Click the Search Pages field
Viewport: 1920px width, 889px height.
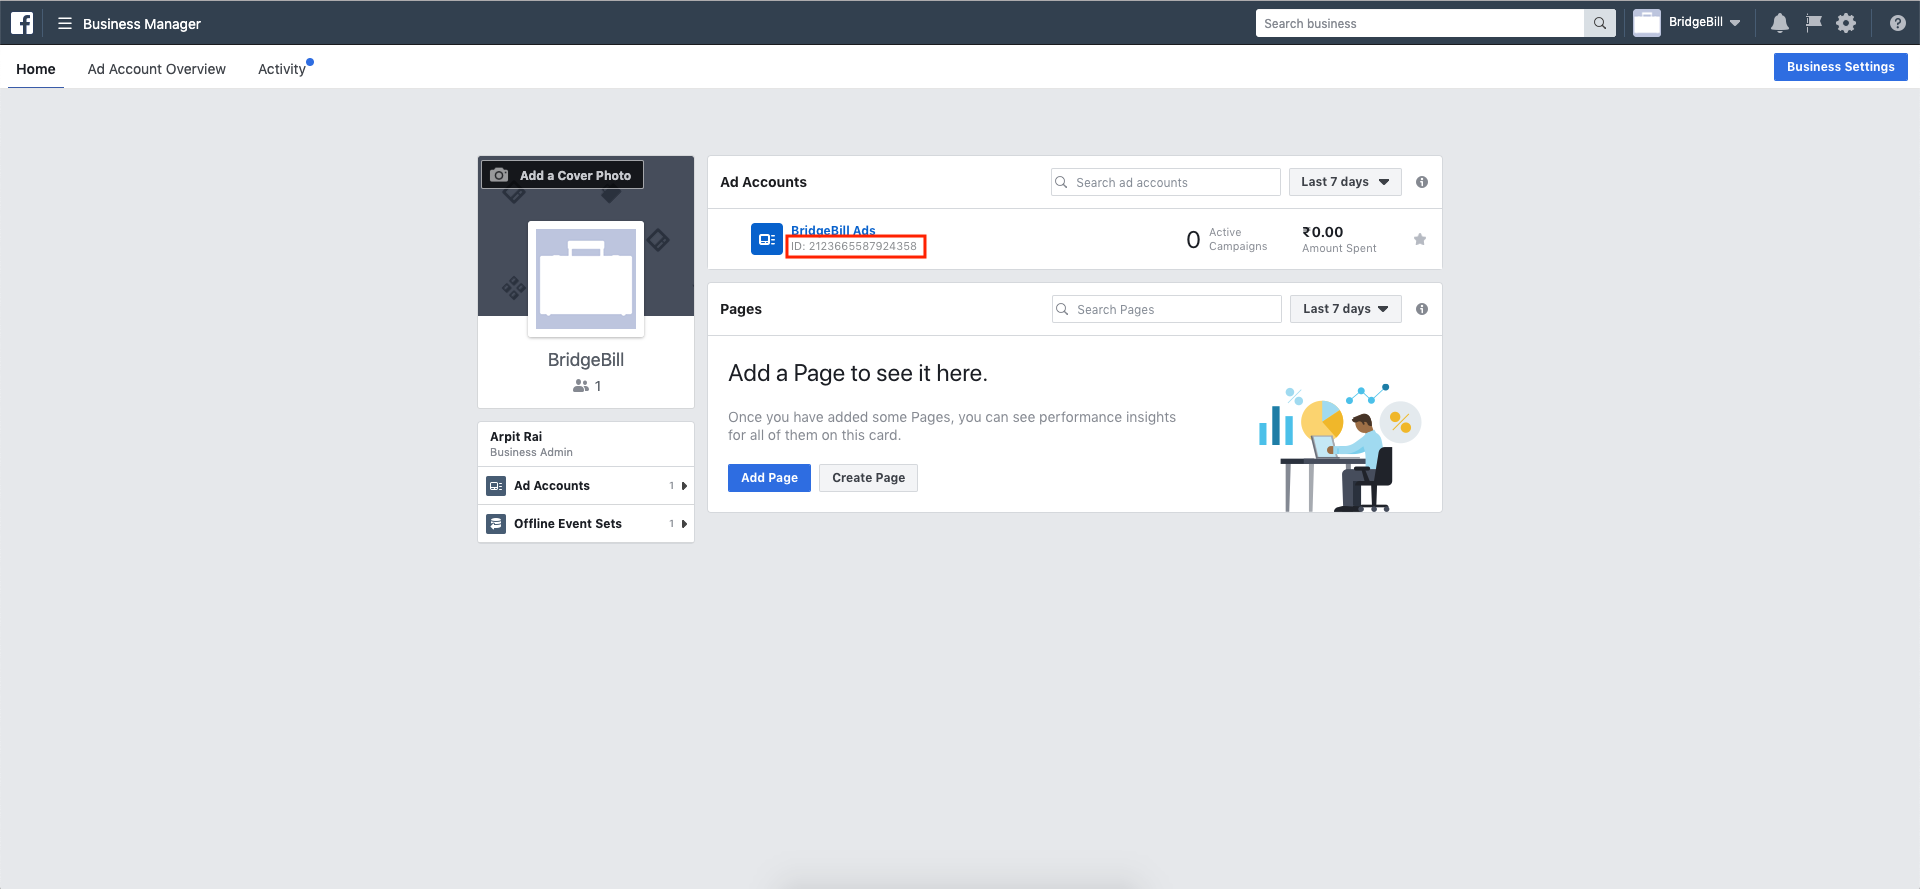pyautogui.click(x=1167, y=309)
